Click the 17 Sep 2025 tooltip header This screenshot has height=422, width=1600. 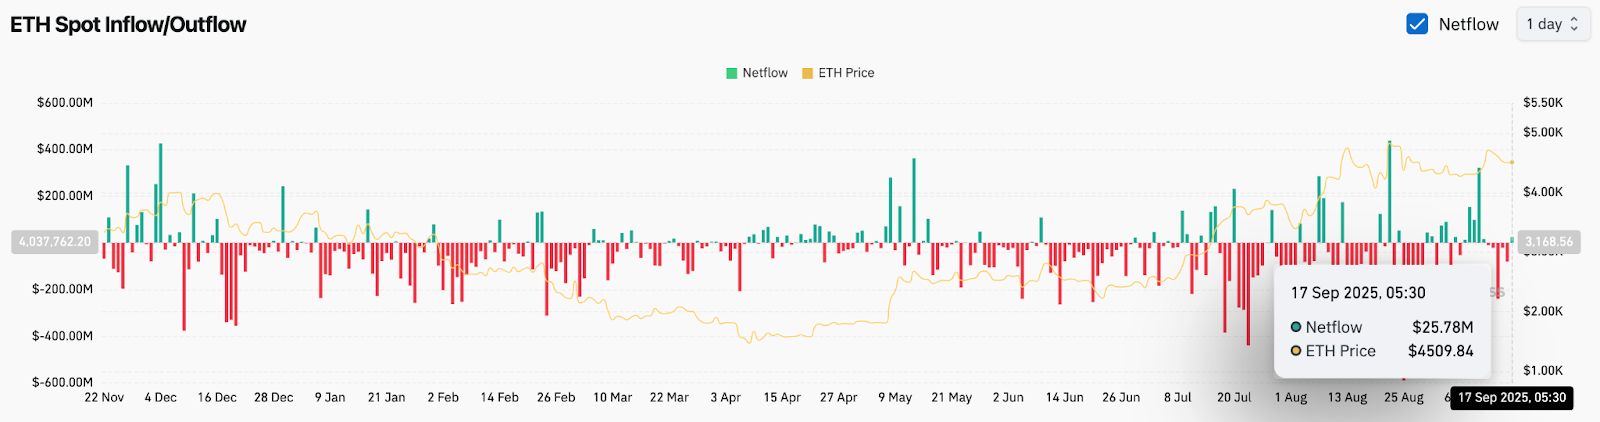coord(1358,293)
